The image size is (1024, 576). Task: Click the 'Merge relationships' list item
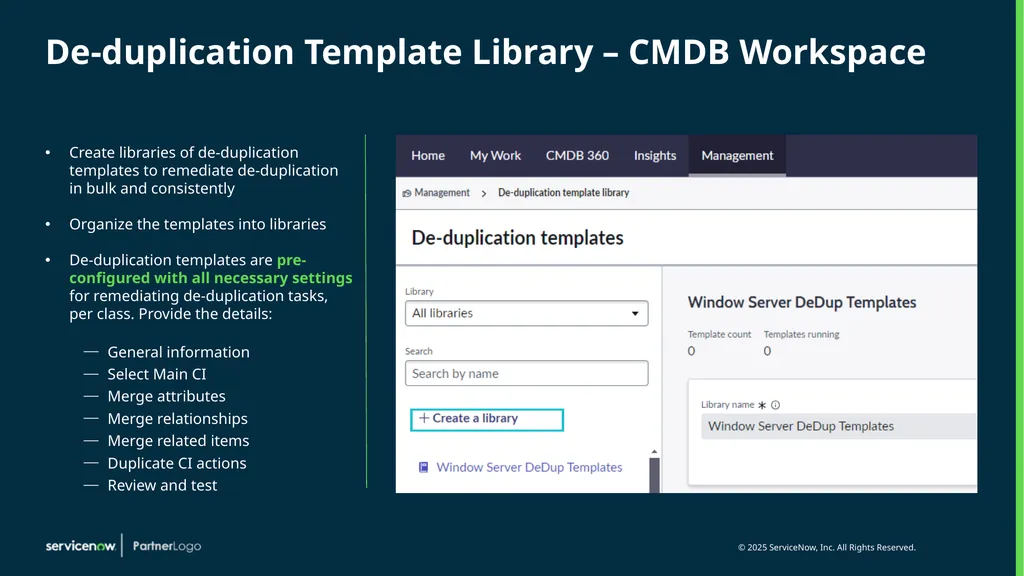178,419
